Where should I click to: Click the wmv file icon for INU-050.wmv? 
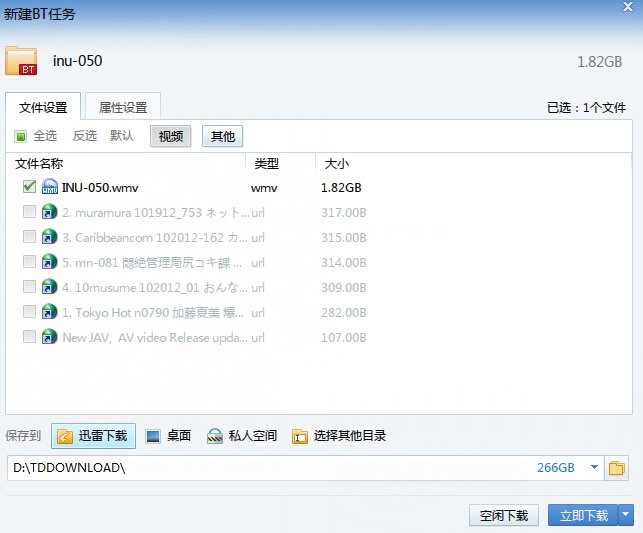click(x=50, y=187)
